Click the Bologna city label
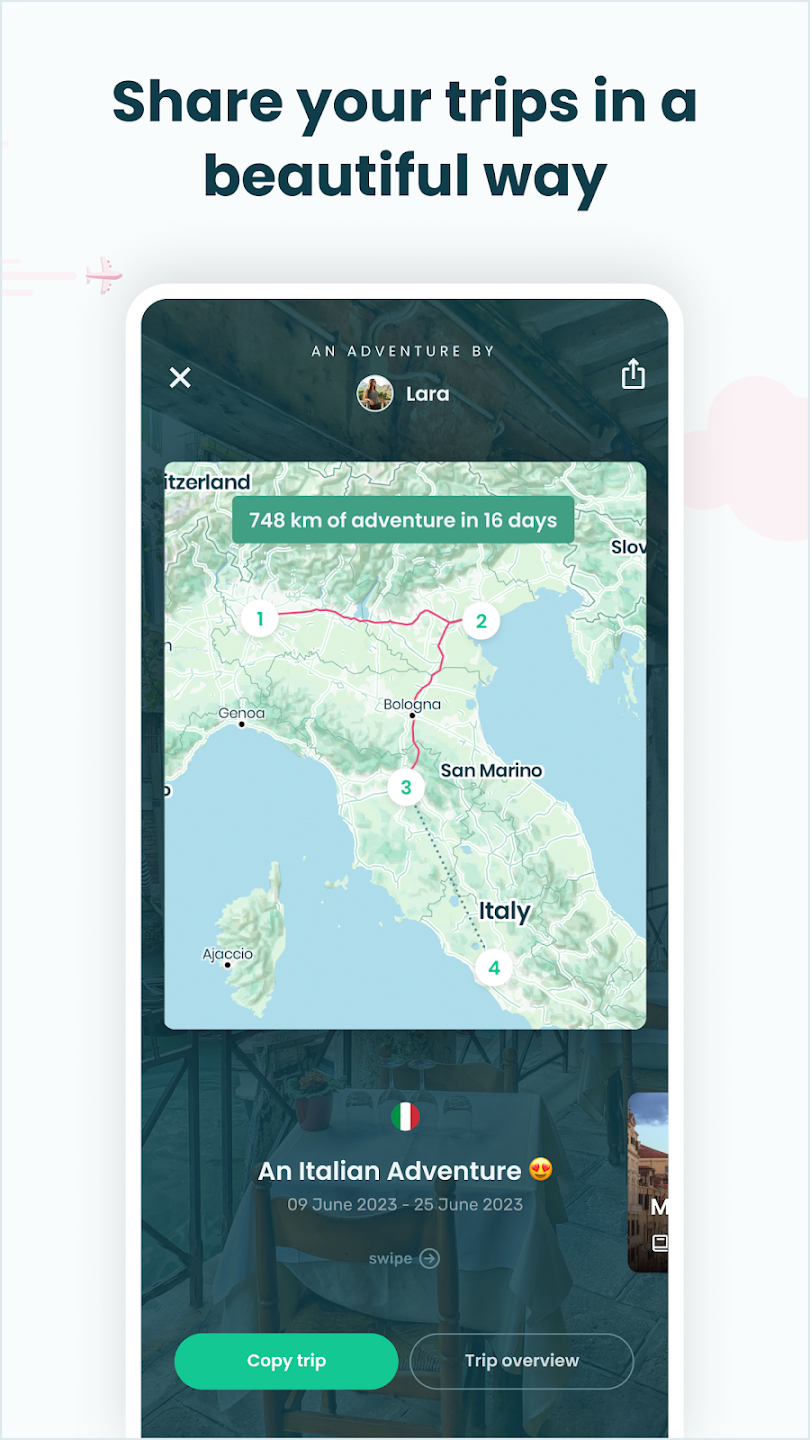Screen dimensions: 810x1440 click(x=412, y=704)
